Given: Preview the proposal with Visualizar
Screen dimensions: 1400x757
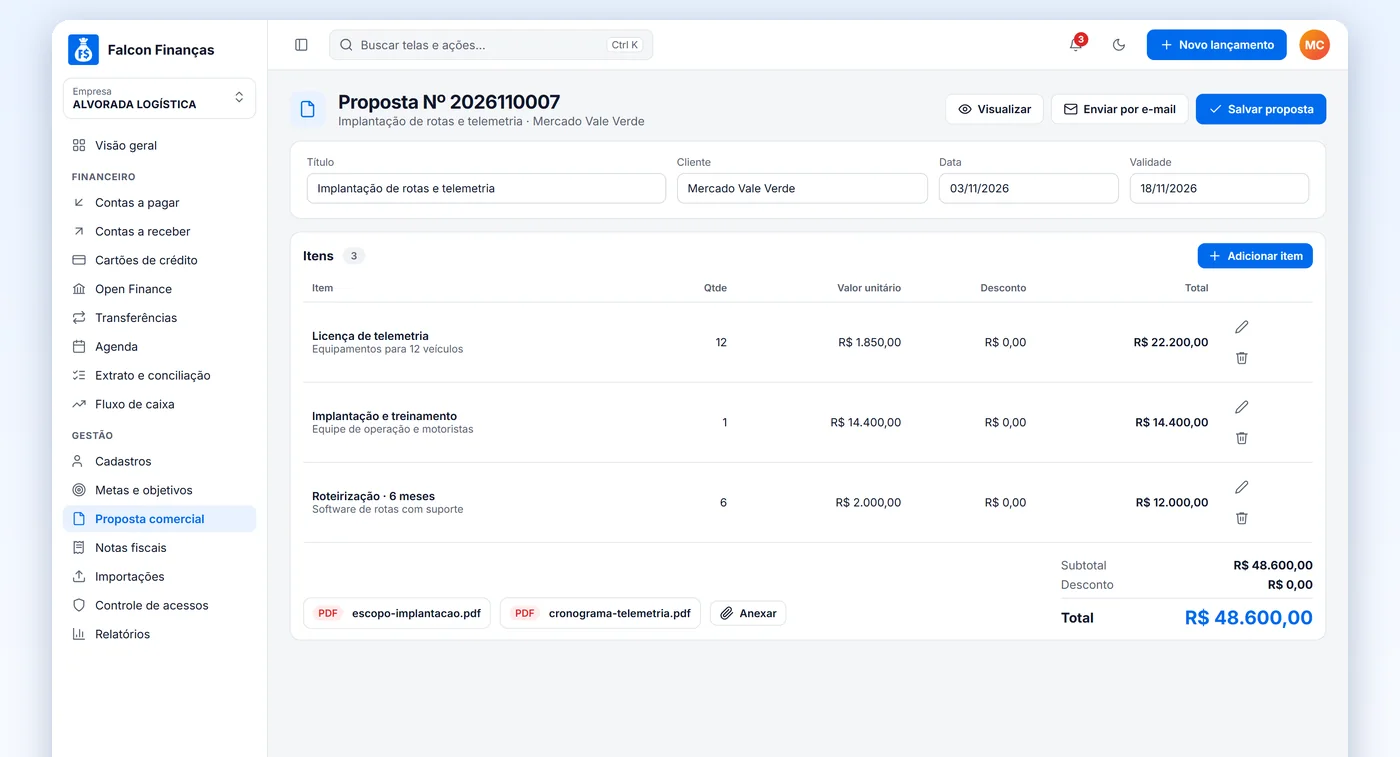Looking at the screenshot, I should [x=994, y=109].
